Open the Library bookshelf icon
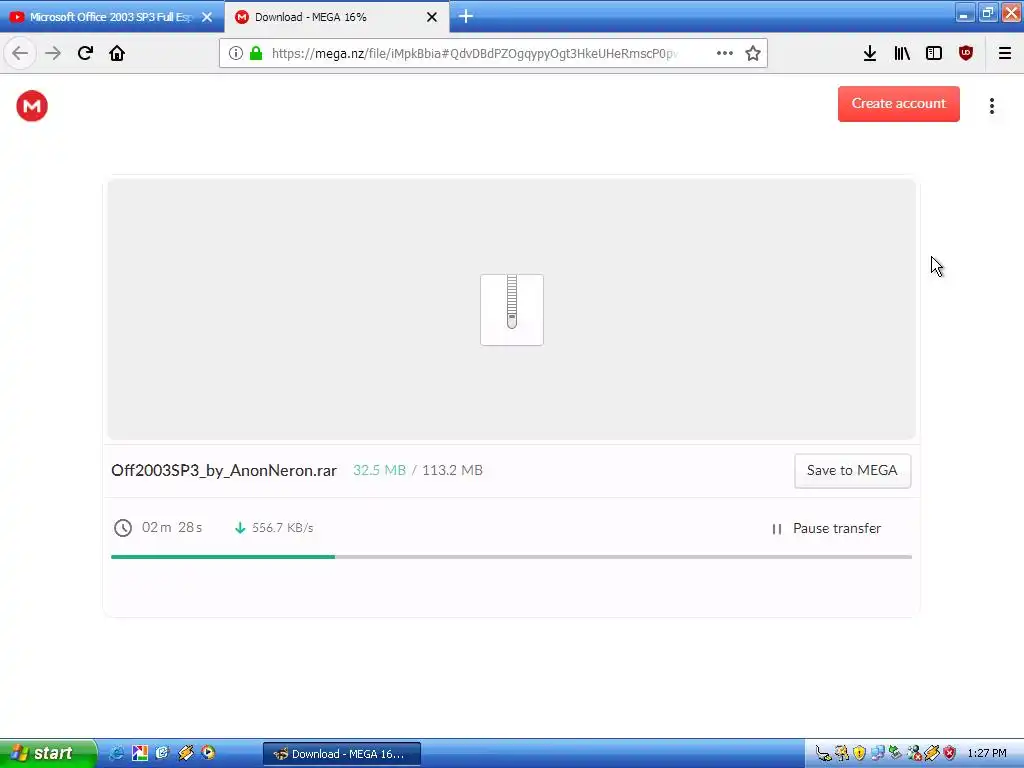1024x768 pixels. (x=902, y=54)
